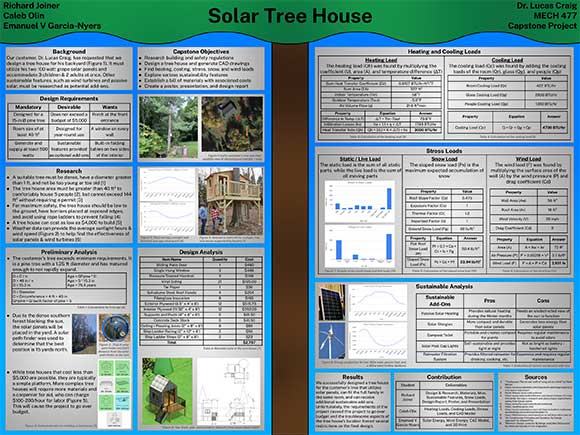
Task: Click the course code "MECH 477"
Action: click(x=555, y=16)
